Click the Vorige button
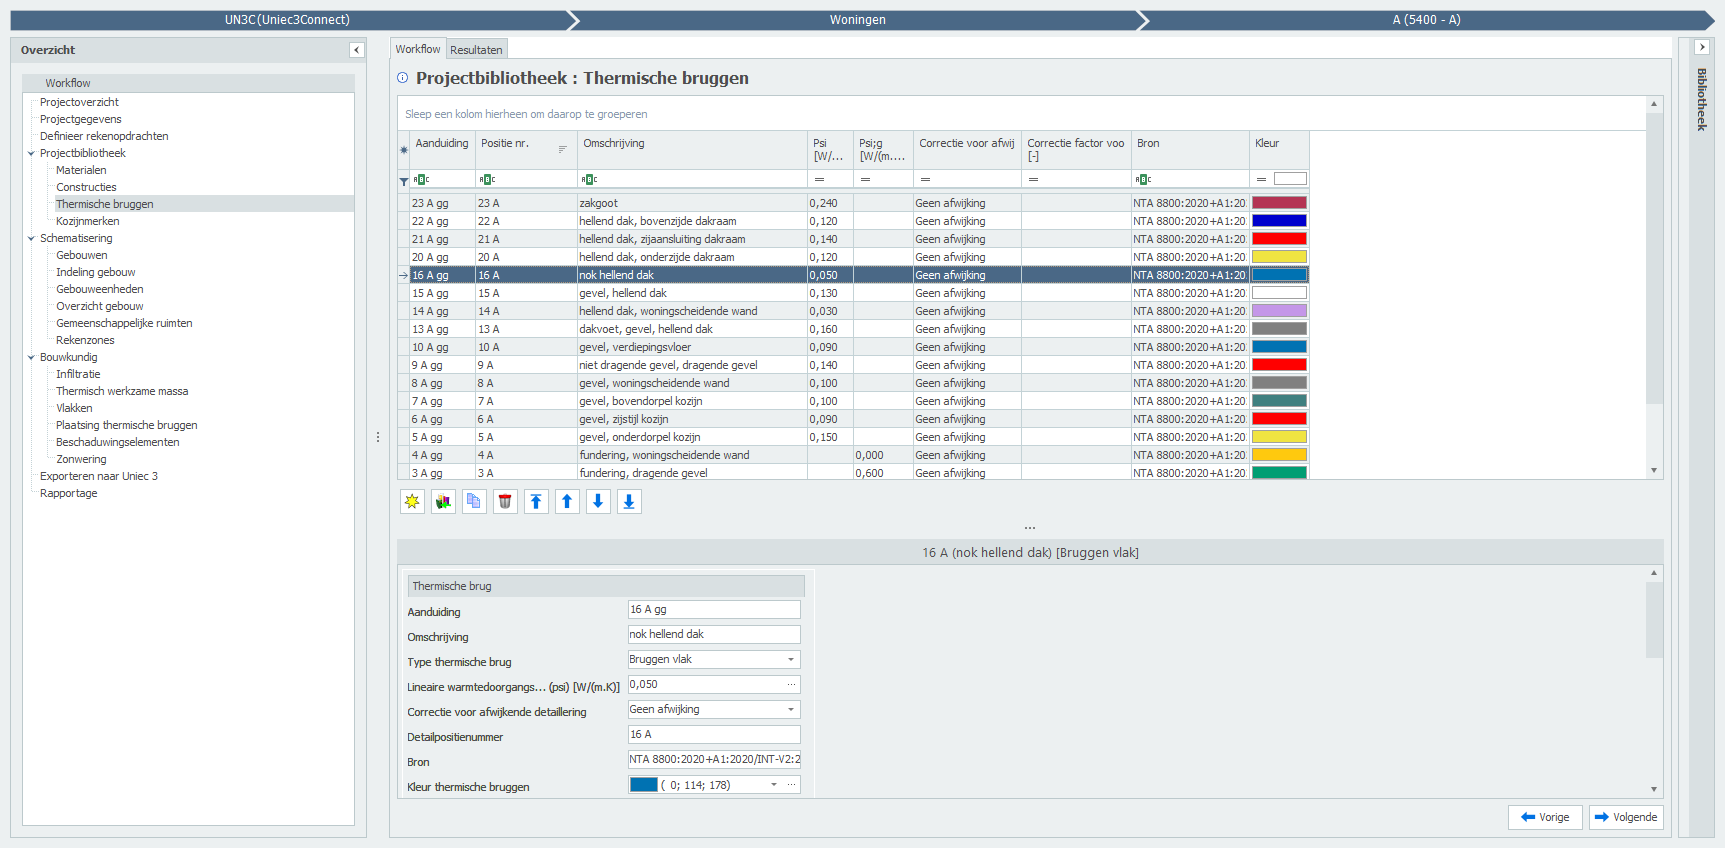 click(x=1545, y=817)
